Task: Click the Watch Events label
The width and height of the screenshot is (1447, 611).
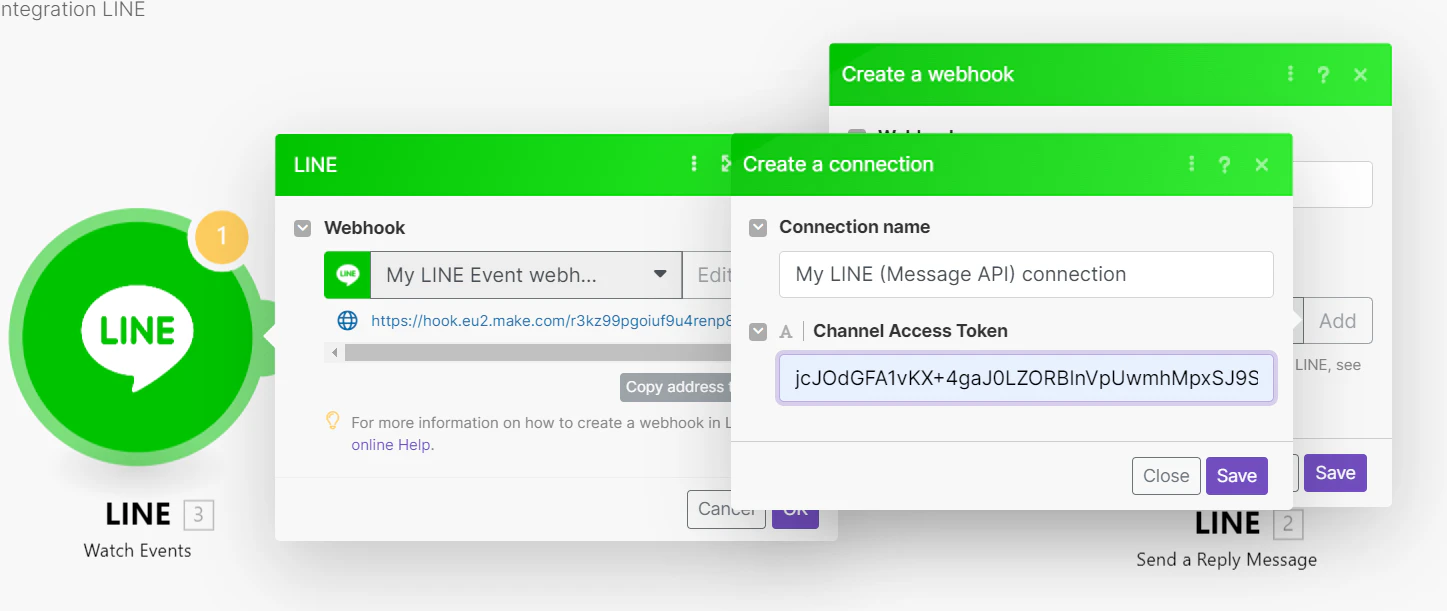Action: click(x=137, y=550)
